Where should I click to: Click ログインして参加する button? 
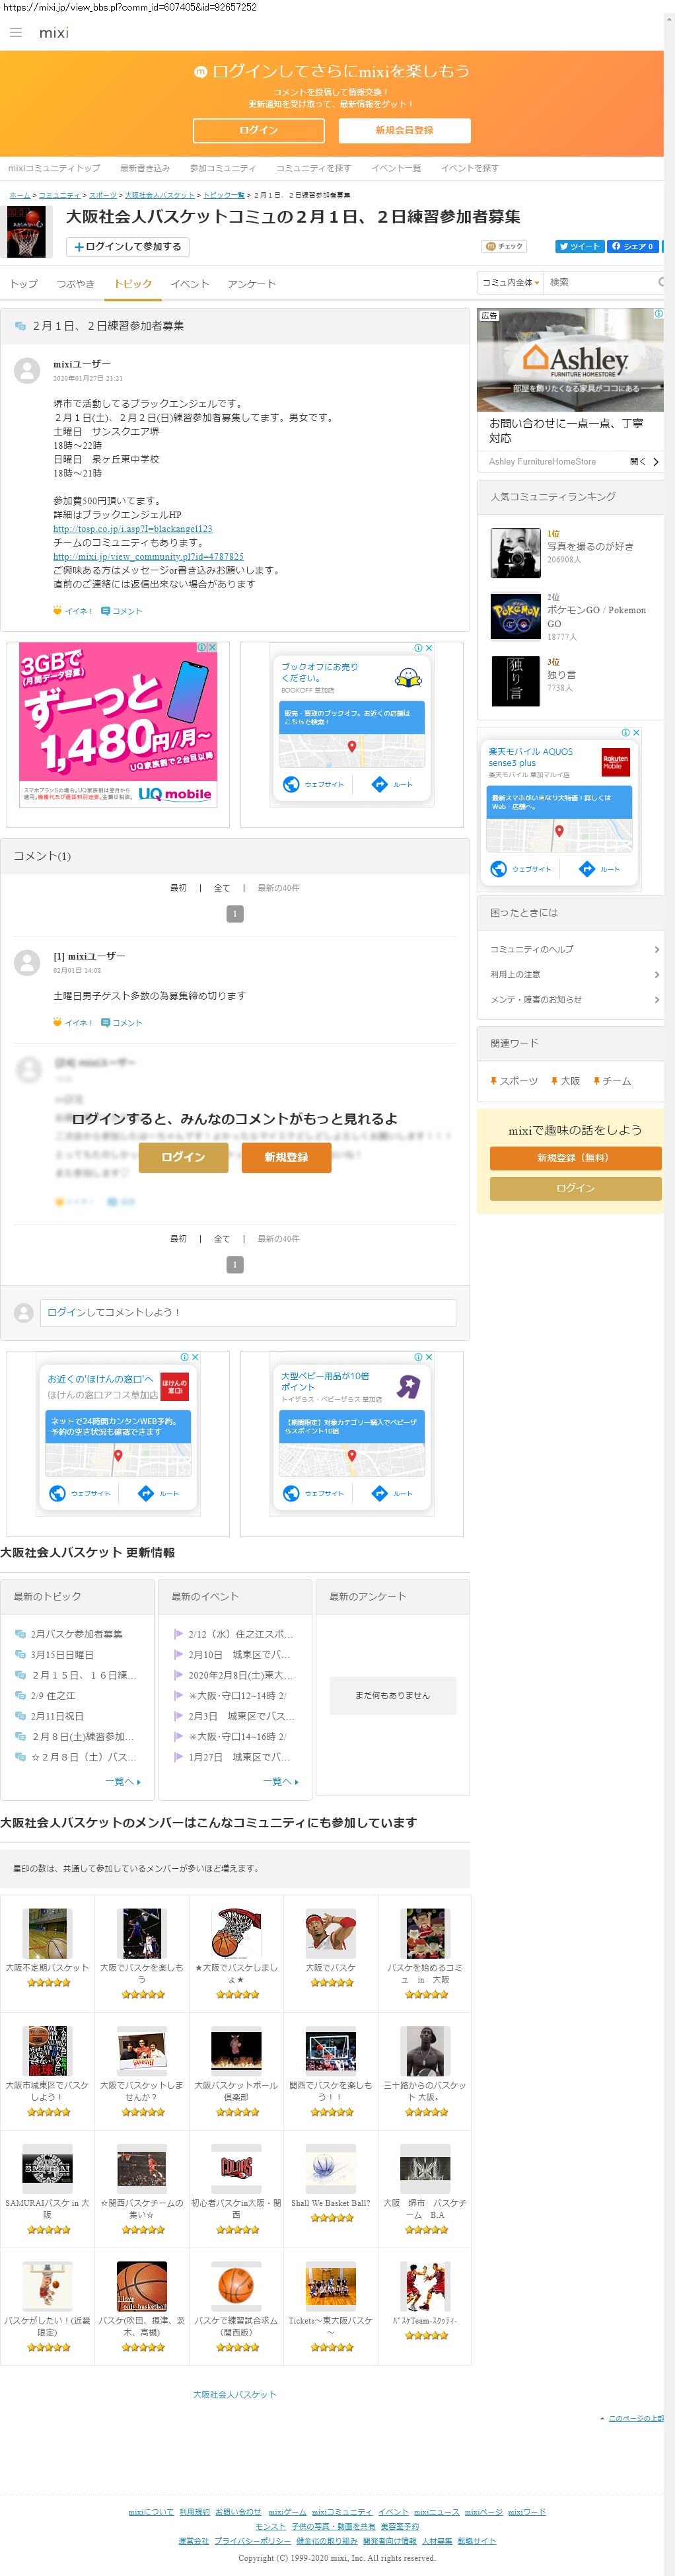pyautogui.click(x=127, y=246)
